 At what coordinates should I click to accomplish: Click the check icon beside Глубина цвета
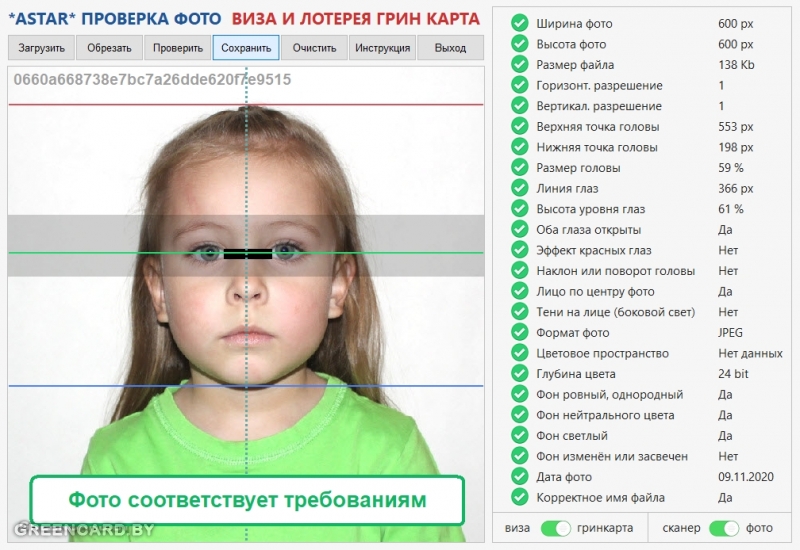(519, 373)
